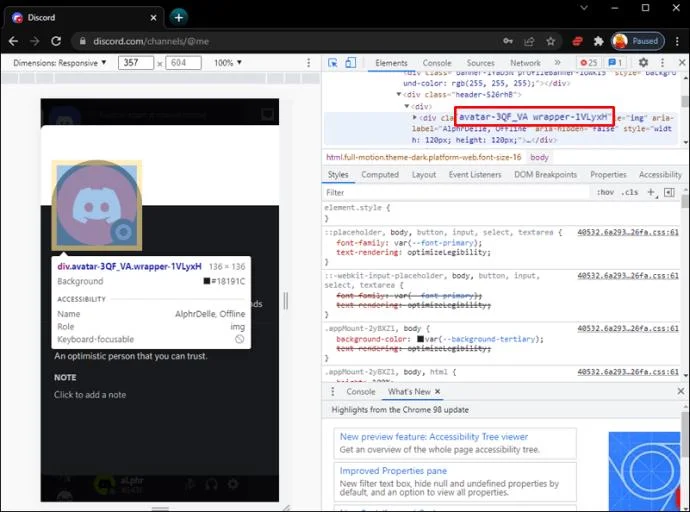Click the width field showing 357
Screen dimensions: 690x512
tap(136, 62)
